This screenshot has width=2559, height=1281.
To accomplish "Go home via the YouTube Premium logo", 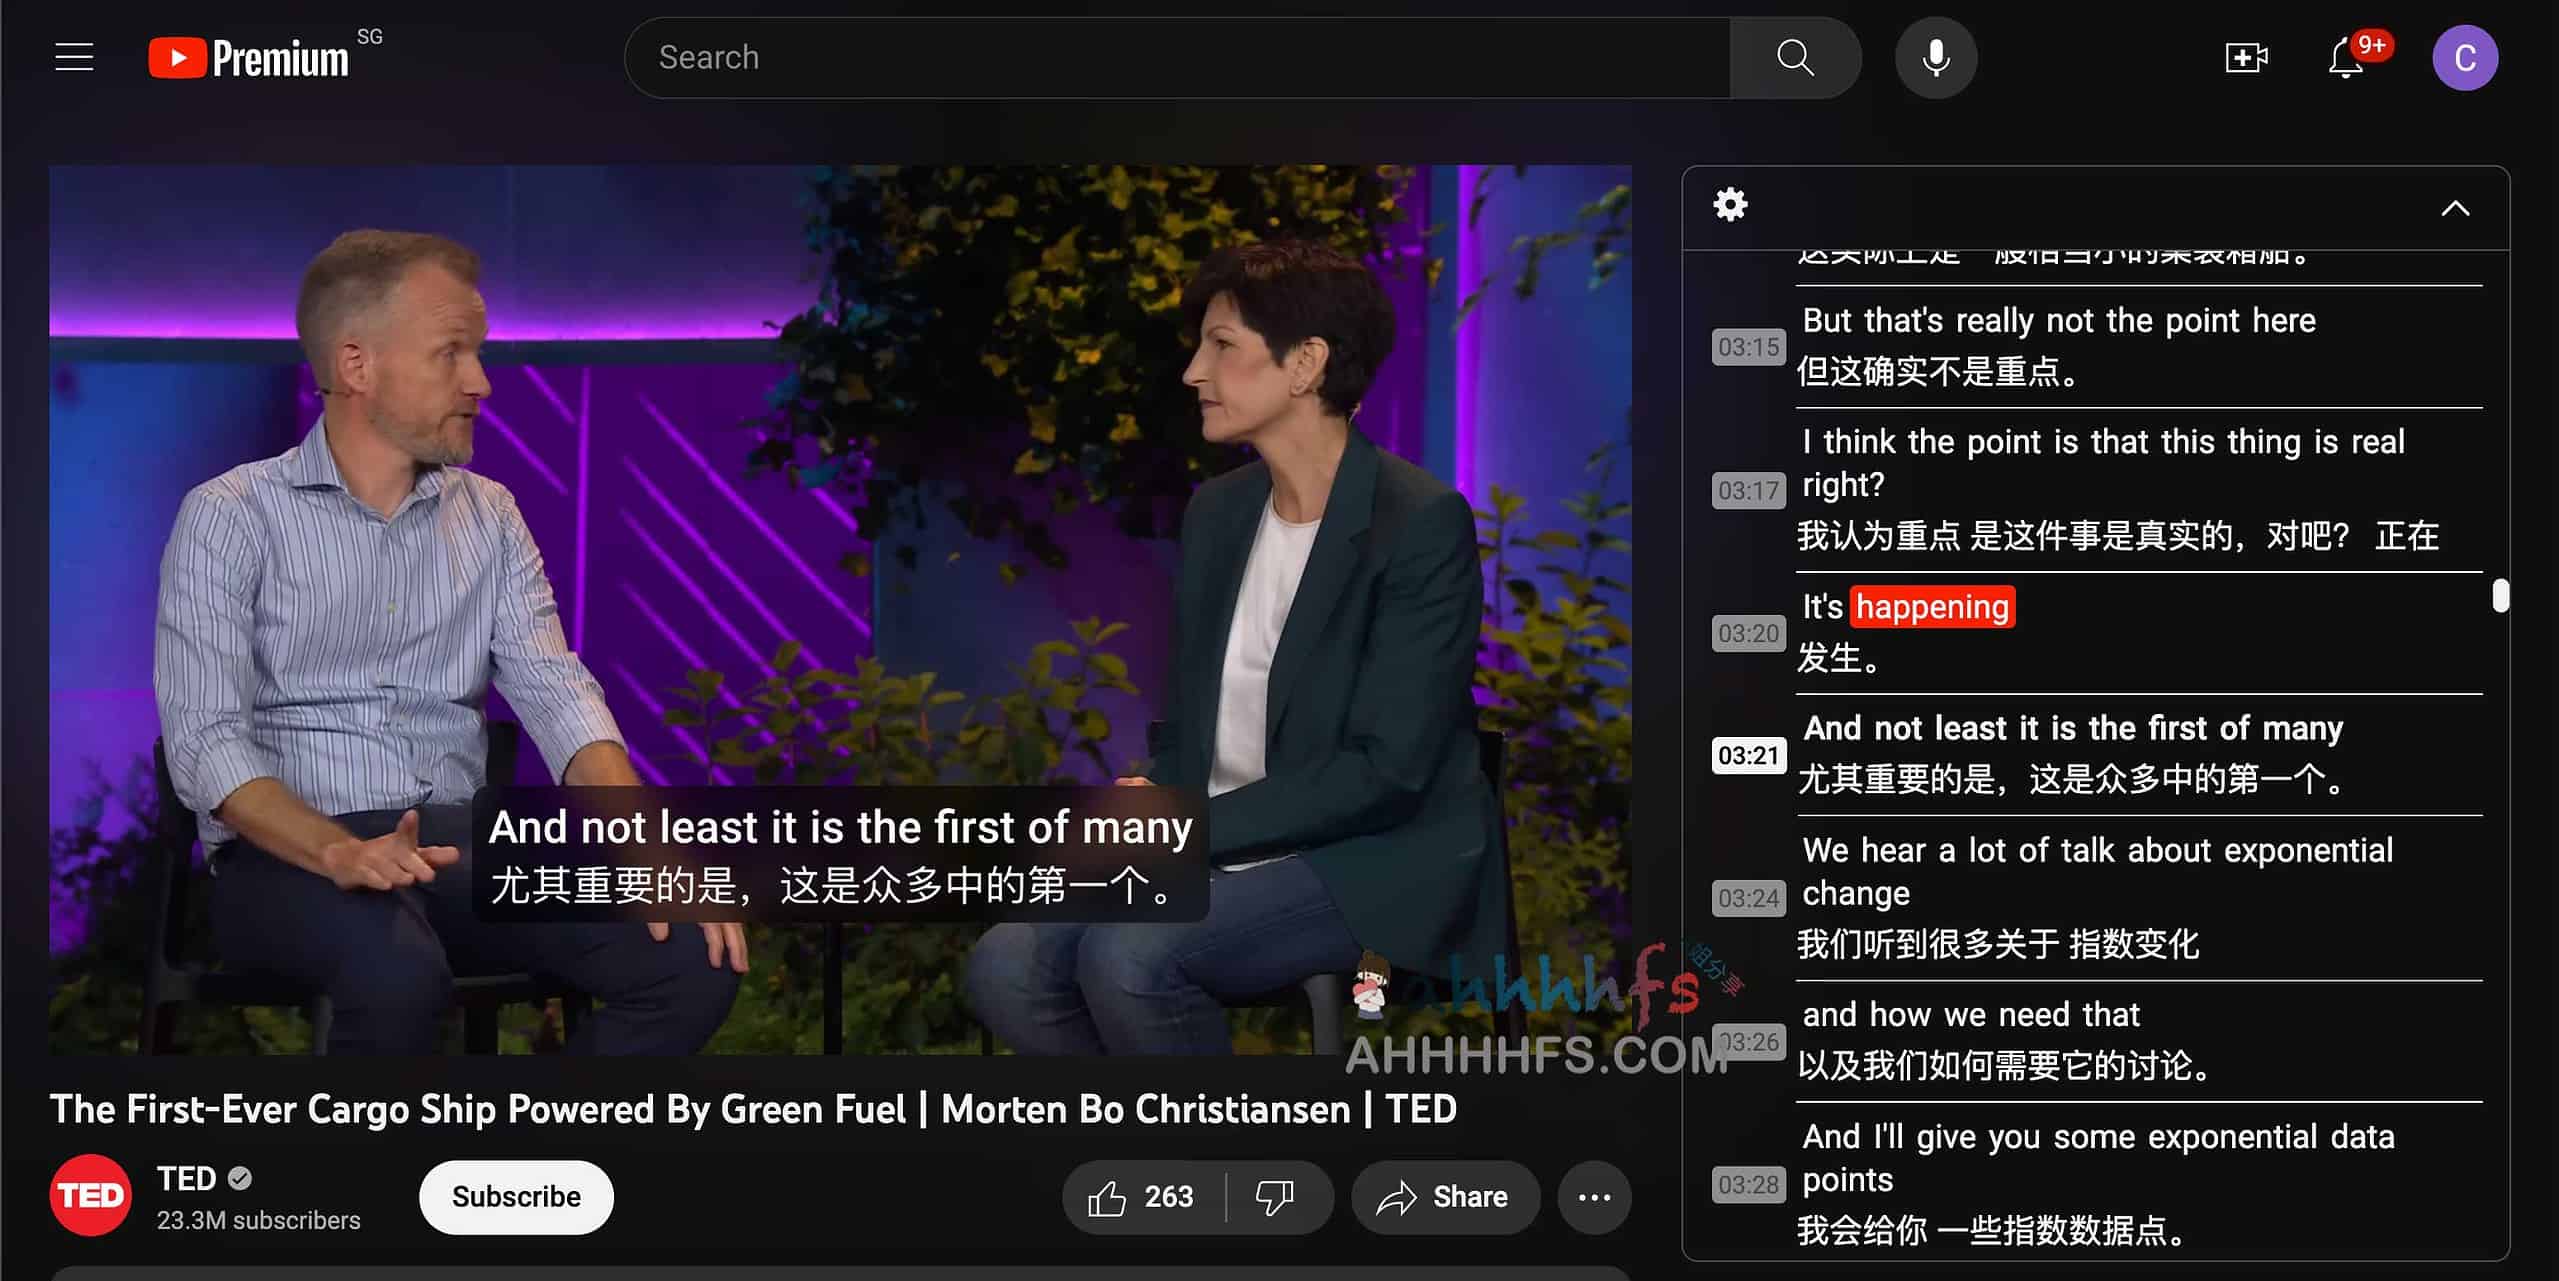I will point(247,57).
